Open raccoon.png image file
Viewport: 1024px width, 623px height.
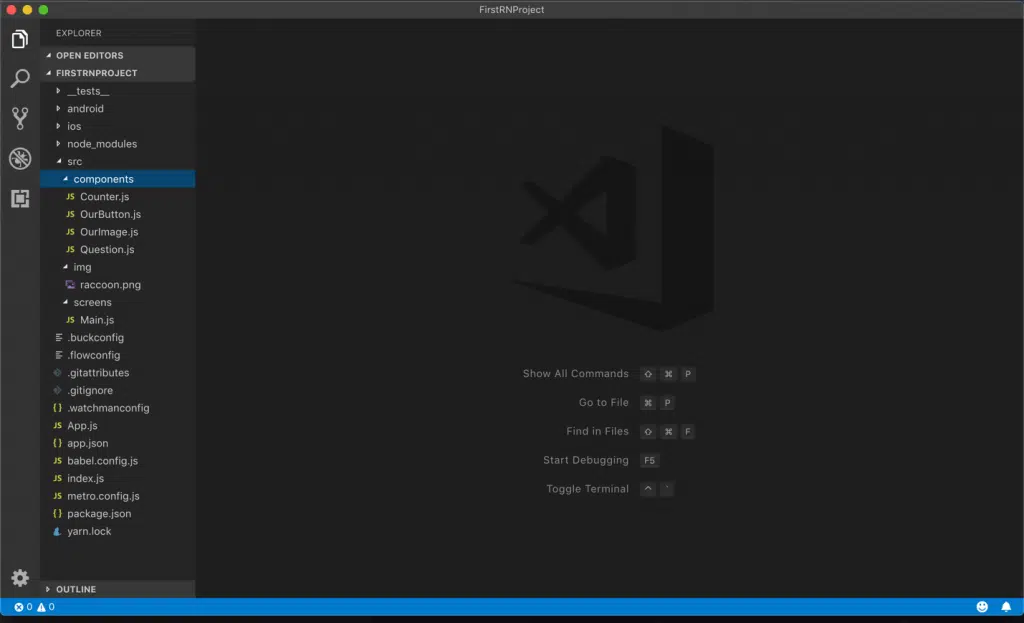110,285
